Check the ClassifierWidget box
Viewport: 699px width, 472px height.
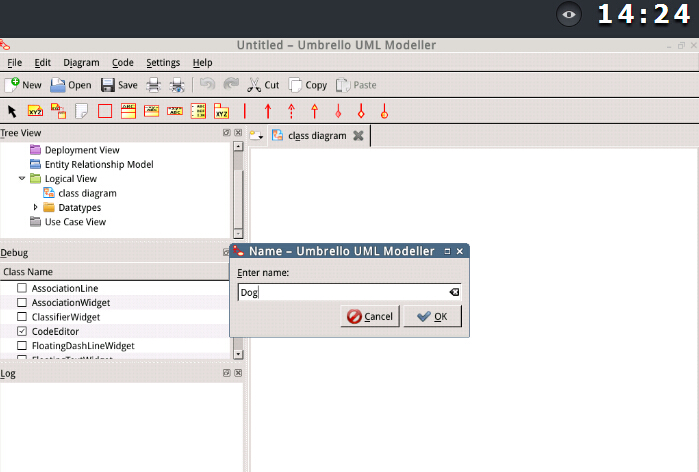(22, 316)
